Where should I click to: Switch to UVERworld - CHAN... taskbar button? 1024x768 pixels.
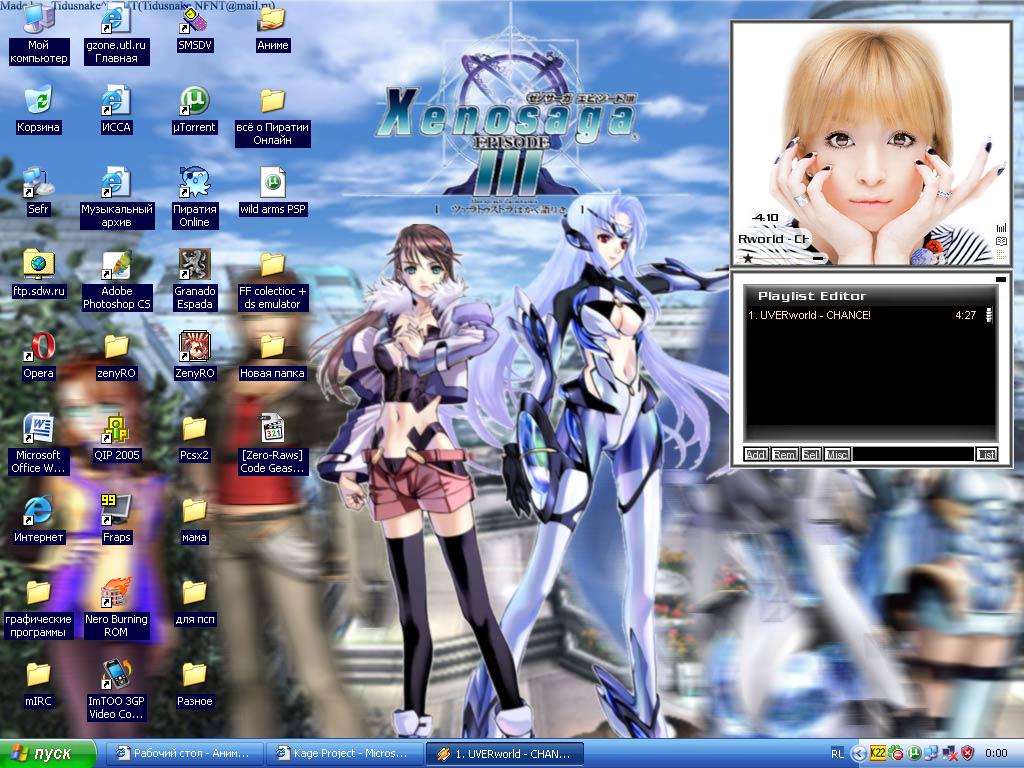(x=504, y=754)
